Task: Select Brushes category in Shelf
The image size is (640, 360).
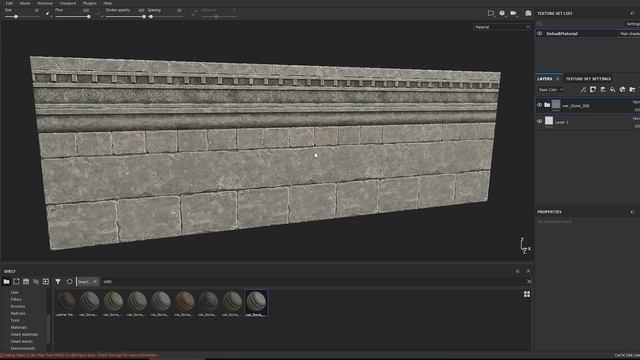Action: (18, 306)
